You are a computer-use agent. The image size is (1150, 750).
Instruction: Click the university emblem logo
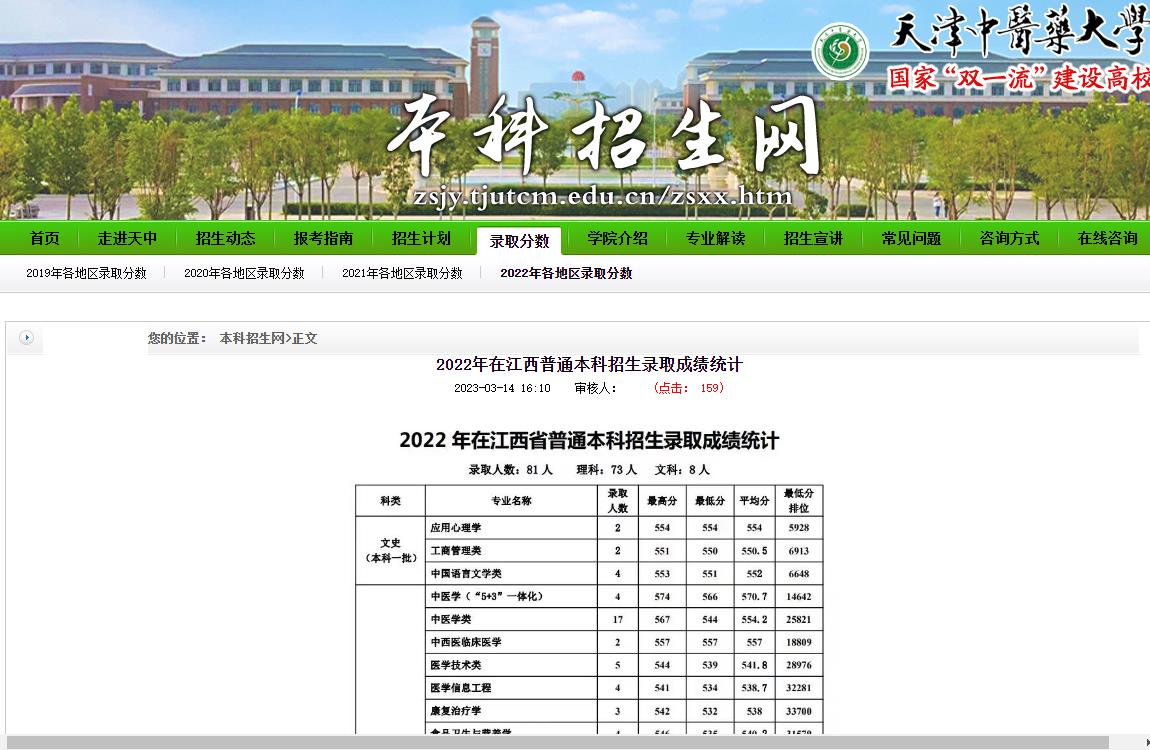point(840,51)
